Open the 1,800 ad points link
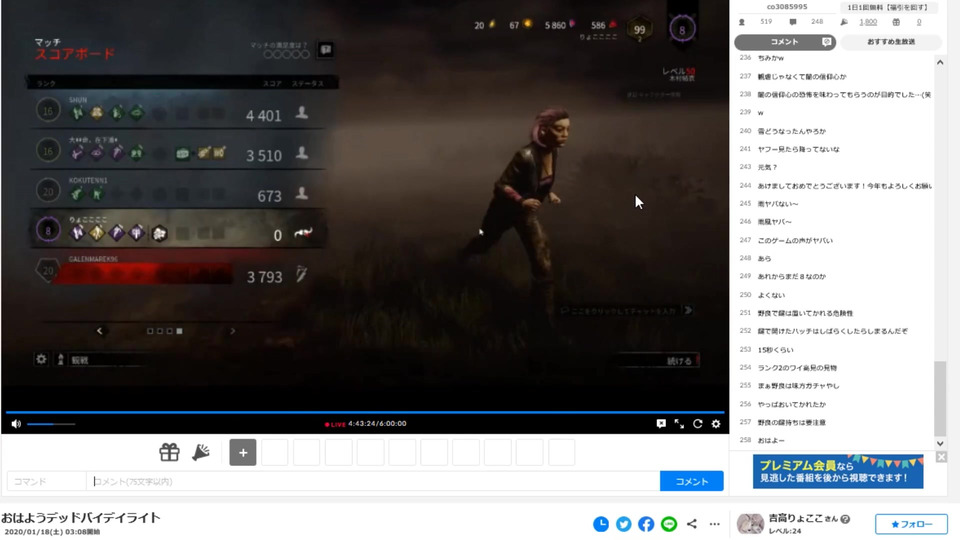 (868, 22)
